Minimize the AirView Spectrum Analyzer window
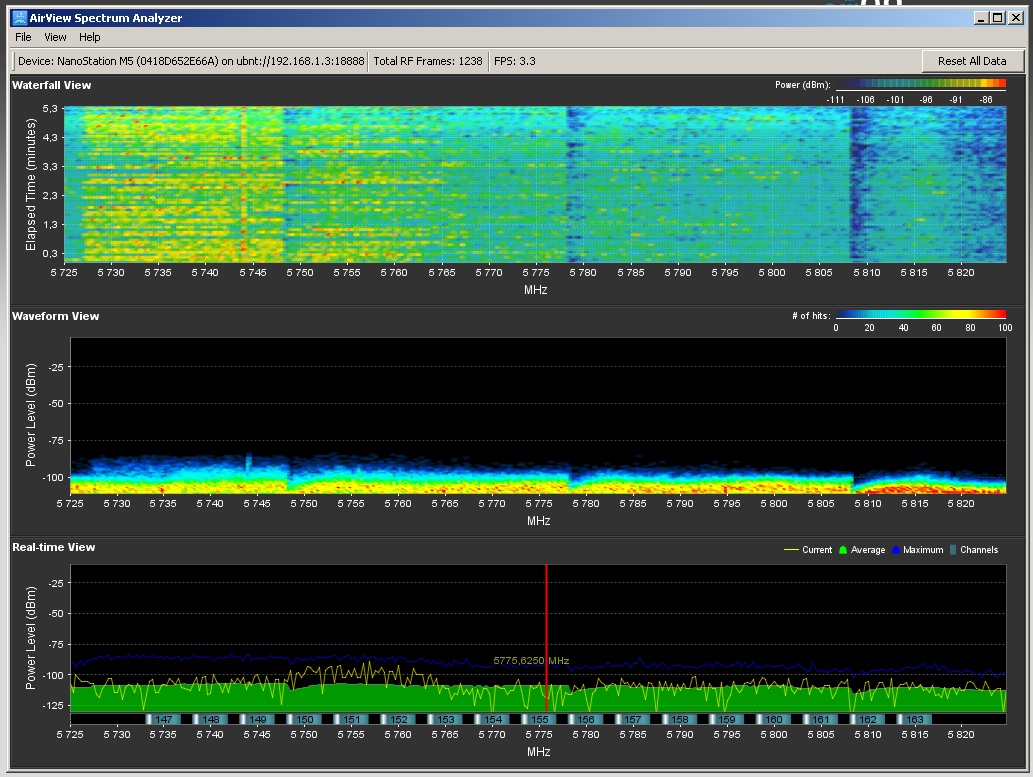Screen dimensions: 1033x777 (982, 18)
